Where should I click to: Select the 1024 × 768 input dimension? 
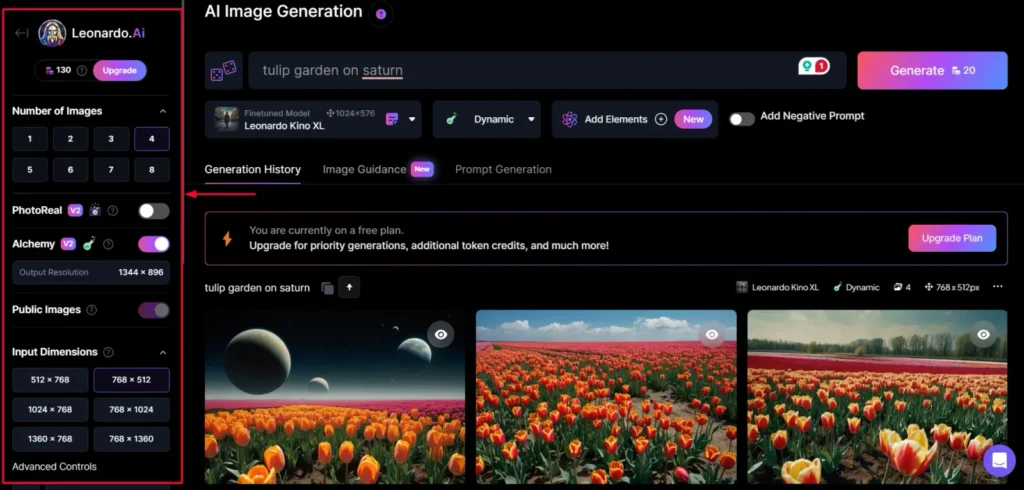pyautogui.click(x=50, y=409)
